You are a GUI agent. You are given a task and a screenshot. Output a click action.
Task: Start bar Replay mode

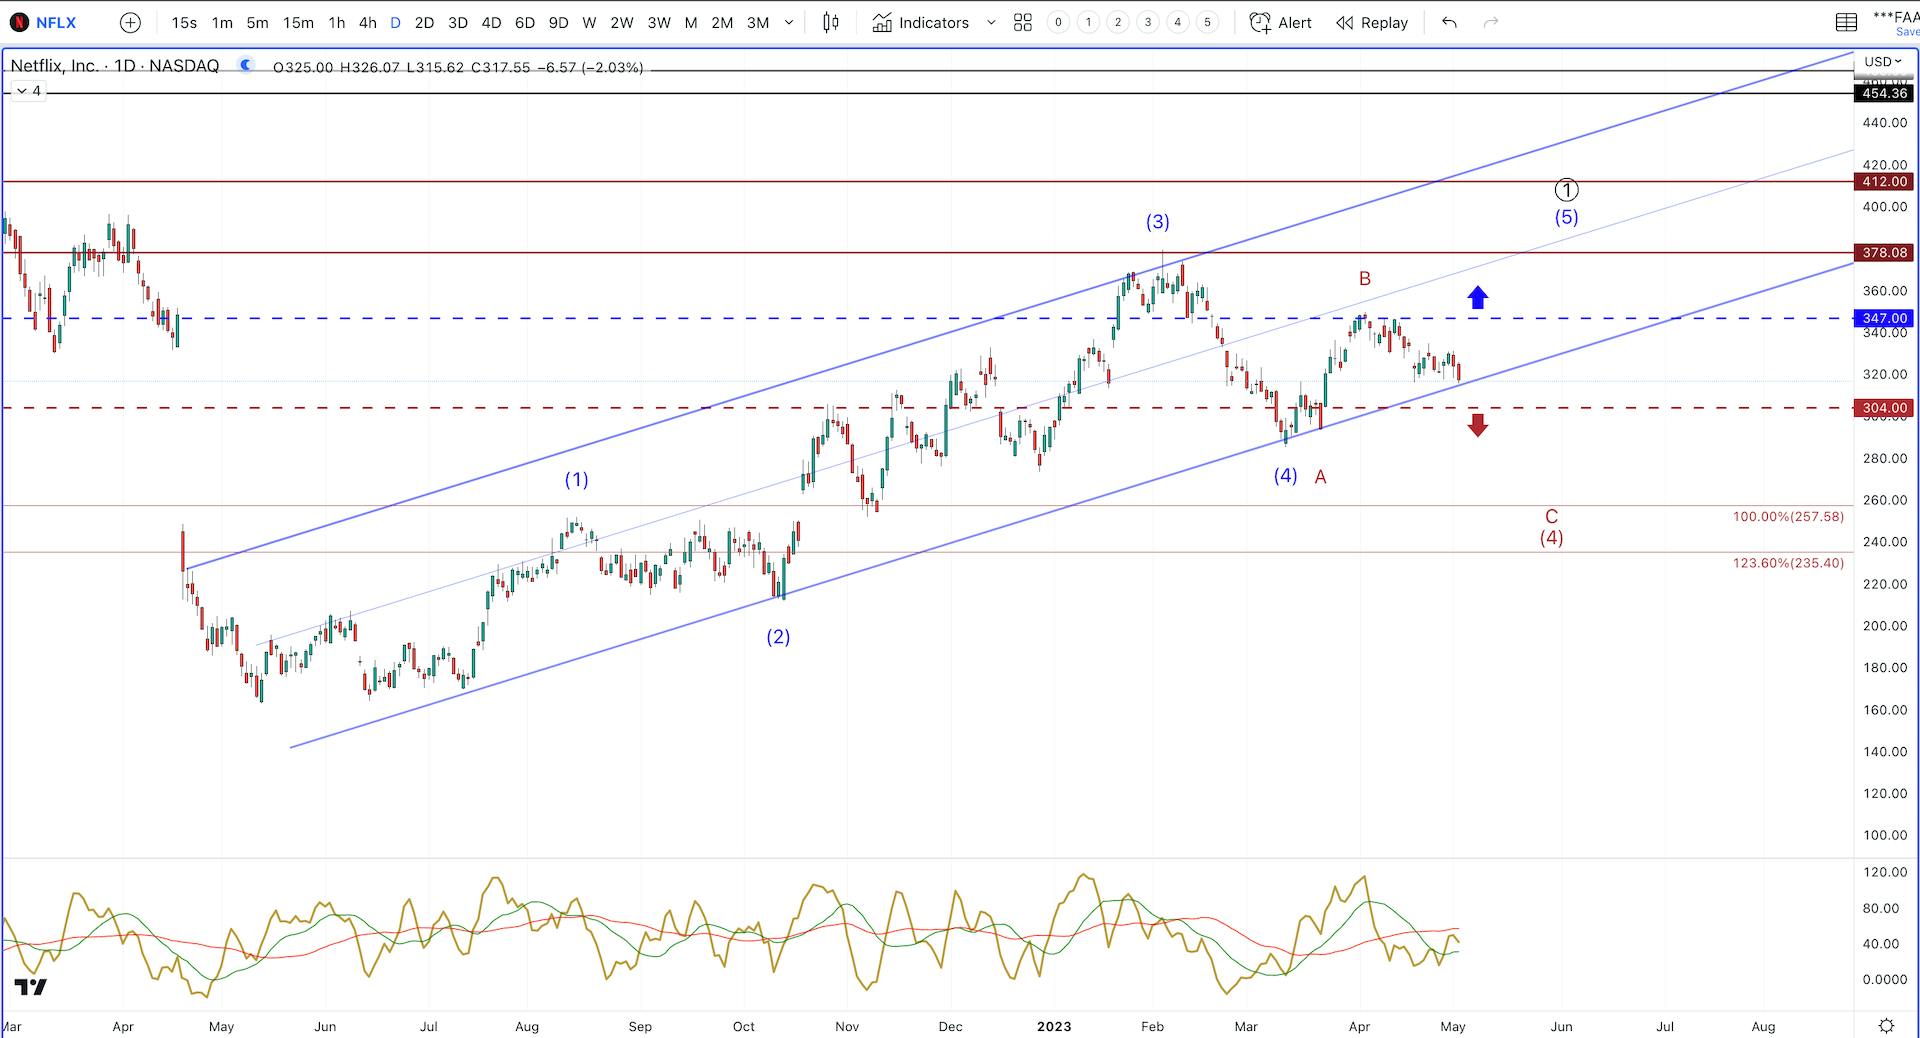pos(1372,22)
